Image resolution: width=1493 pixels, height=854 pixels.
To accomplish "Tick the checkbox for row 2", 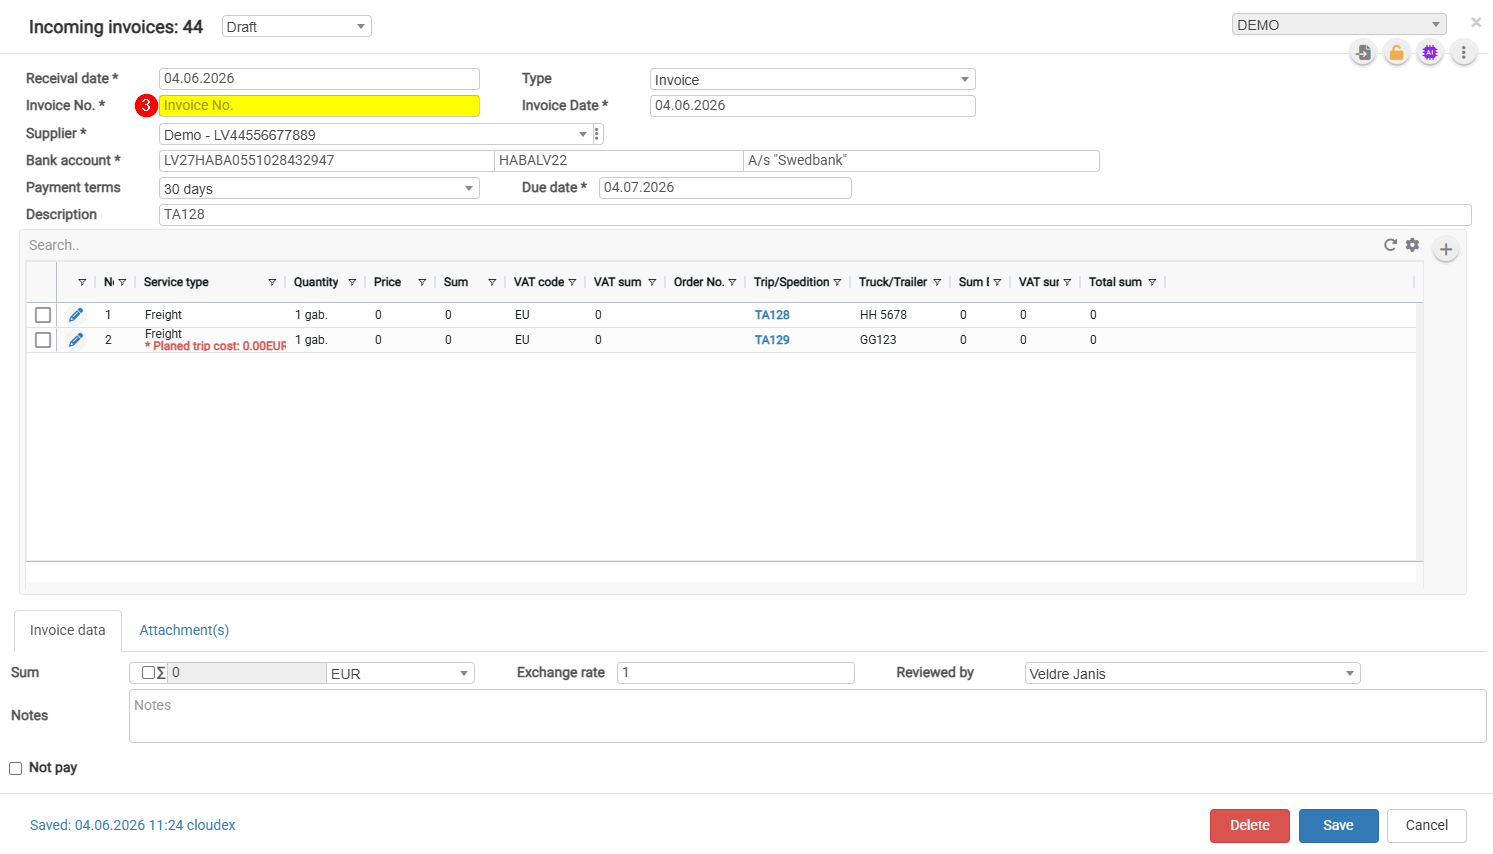I will [x=43, y=340].
